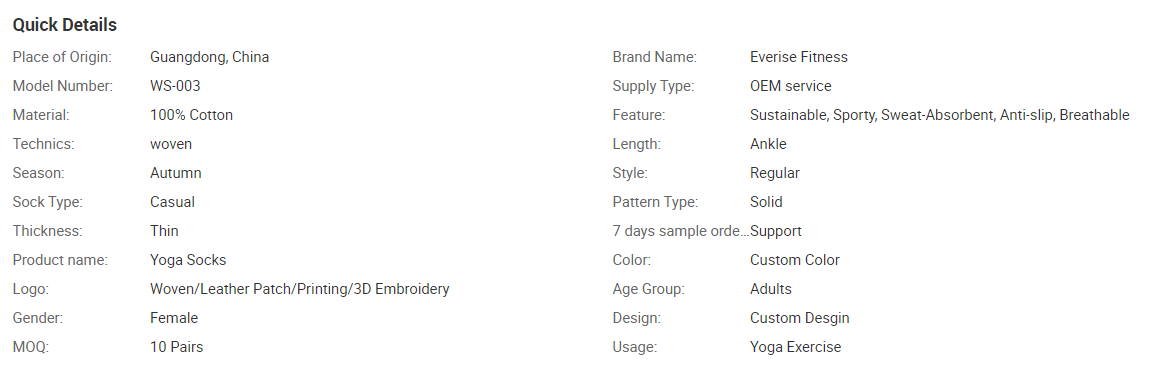Select the Ankle length value

(x=768, y=144)
